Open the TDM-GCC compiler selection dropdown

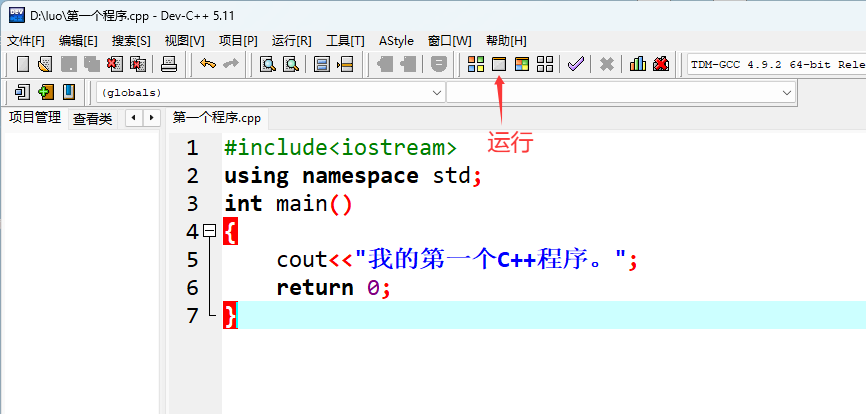pos(775,65)
